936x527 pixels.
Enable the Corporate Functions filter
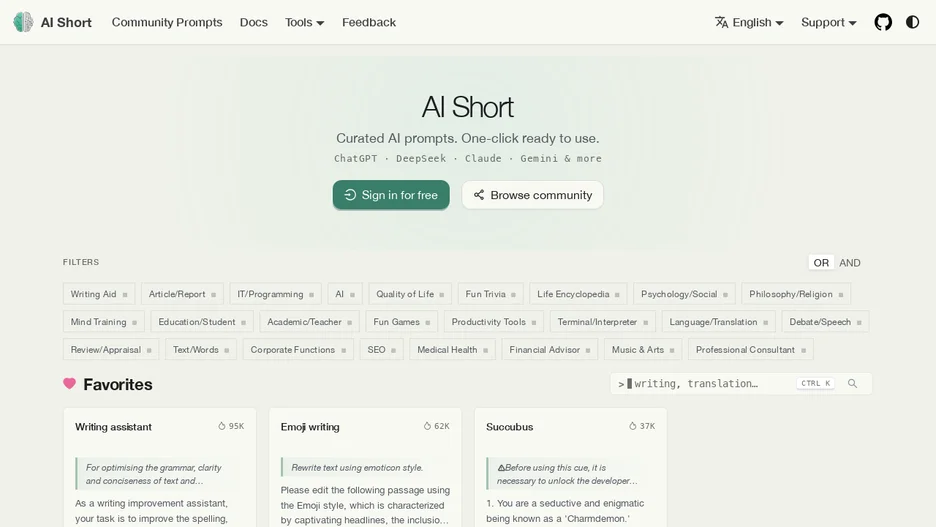pos(298,349)
